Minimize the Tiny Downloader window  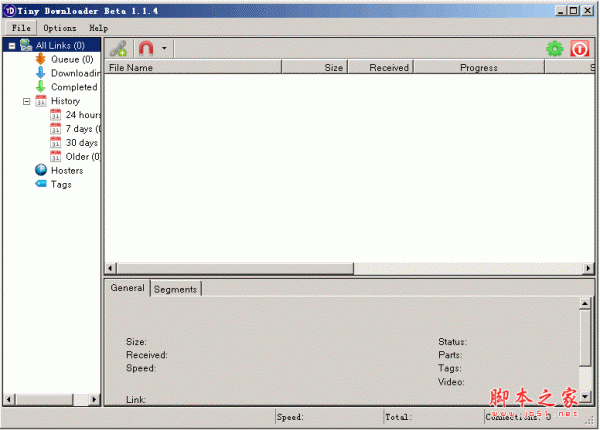tap(561, 11)
